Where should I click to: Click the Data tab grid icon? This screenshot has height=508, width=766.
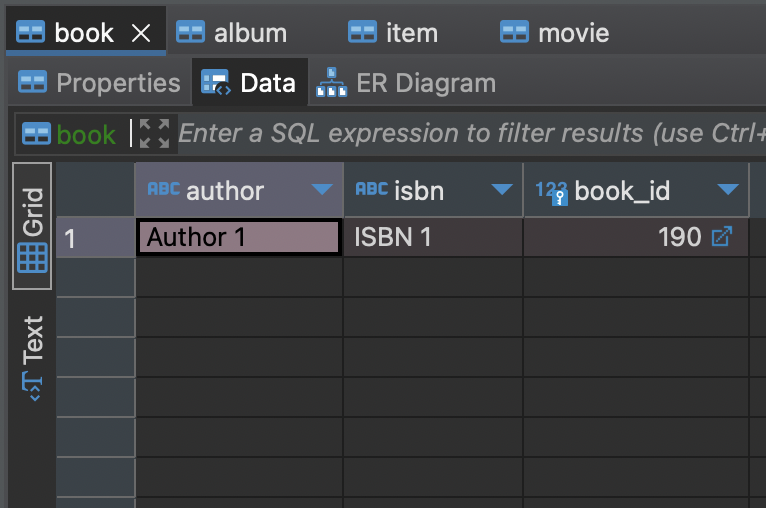click(x=216, y=83)
